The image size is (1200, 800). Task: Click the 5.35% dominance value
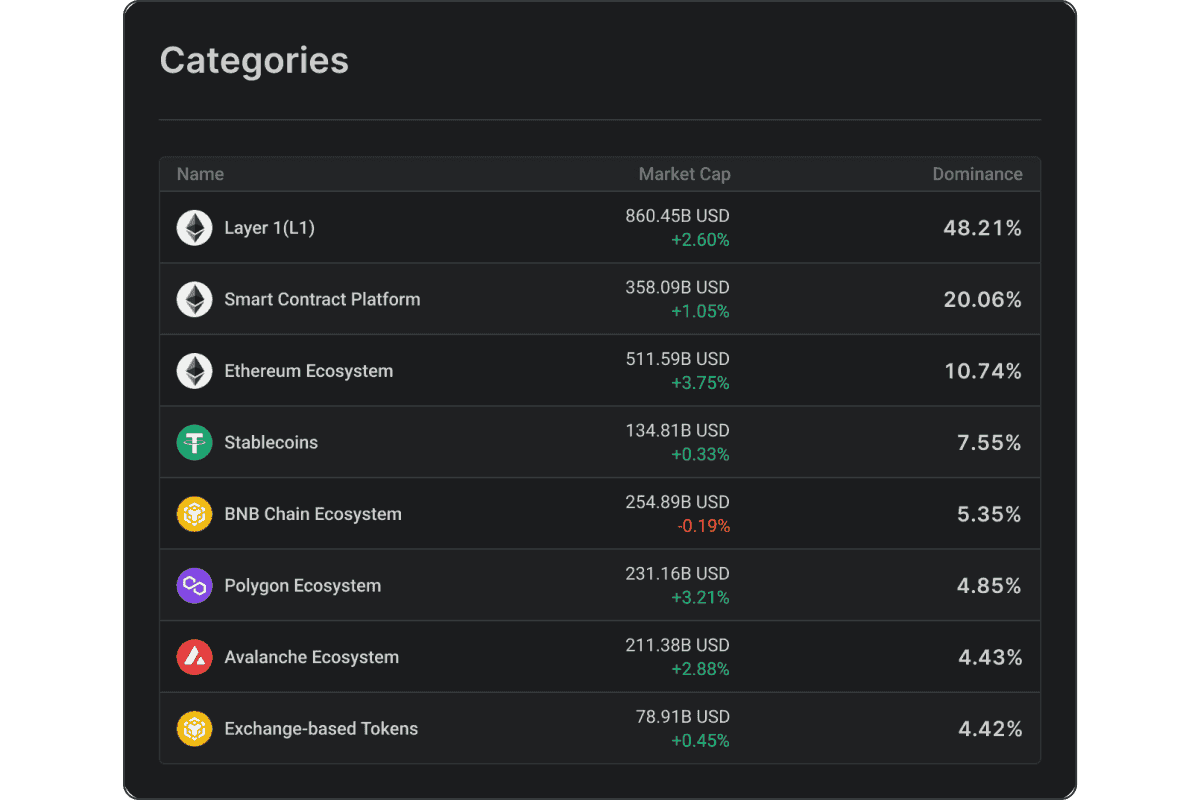point(989,514)
